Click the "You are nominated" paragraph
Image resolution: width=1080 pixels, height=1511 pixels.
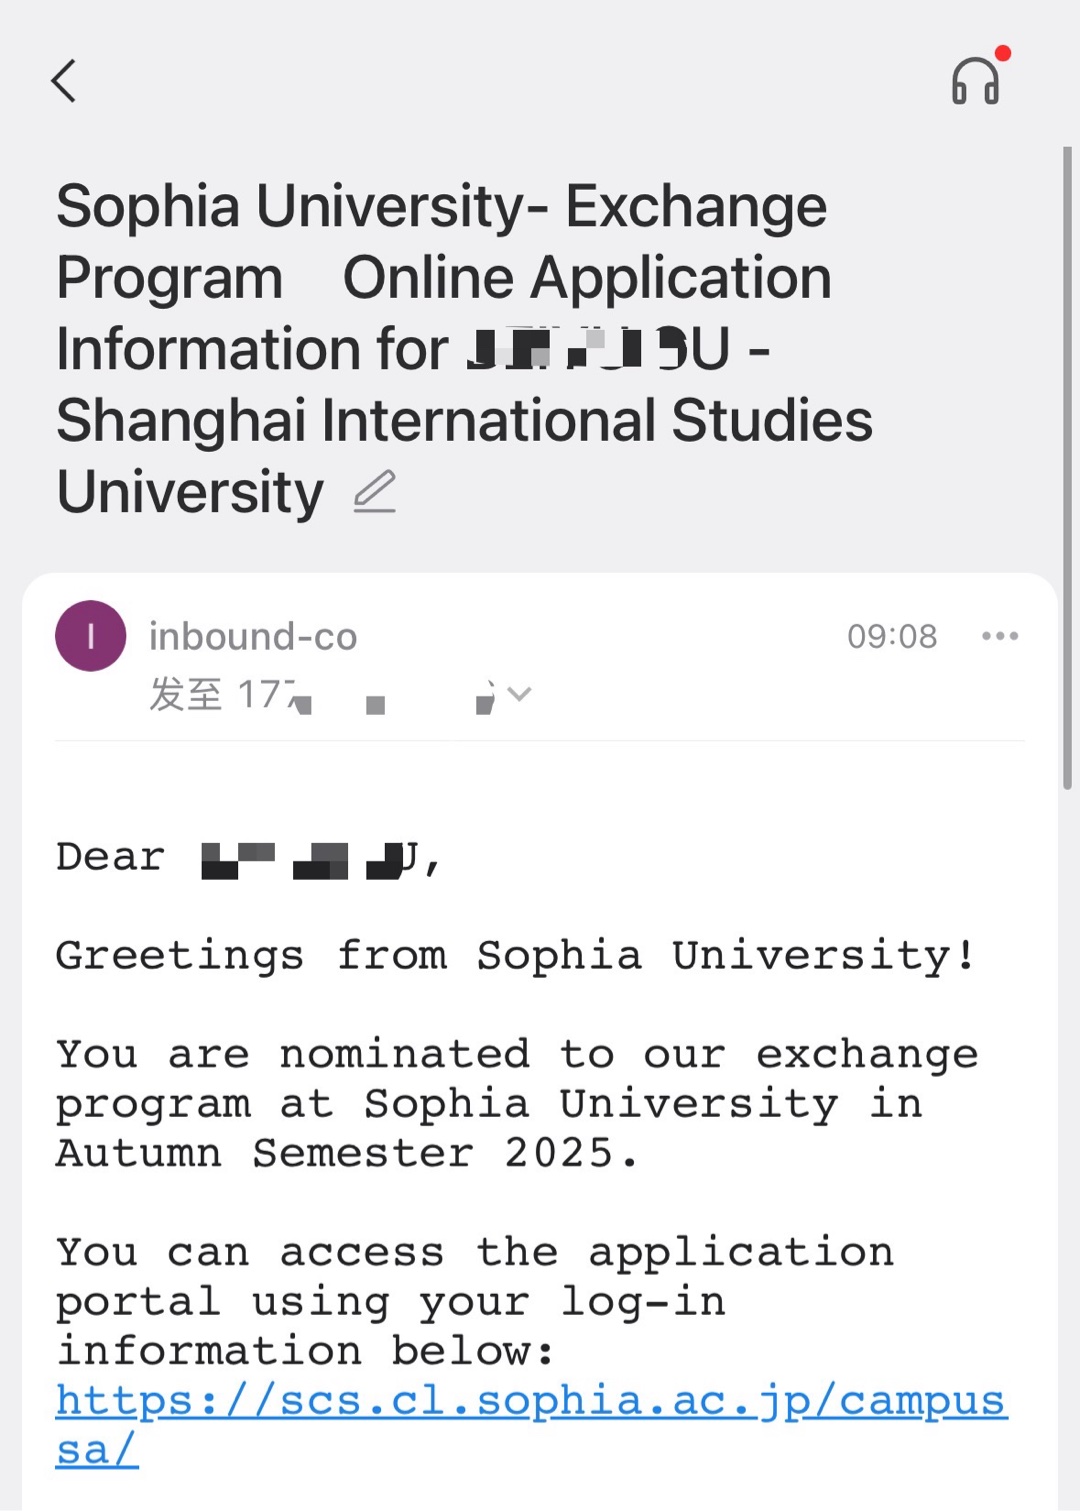click(516, 1054)
